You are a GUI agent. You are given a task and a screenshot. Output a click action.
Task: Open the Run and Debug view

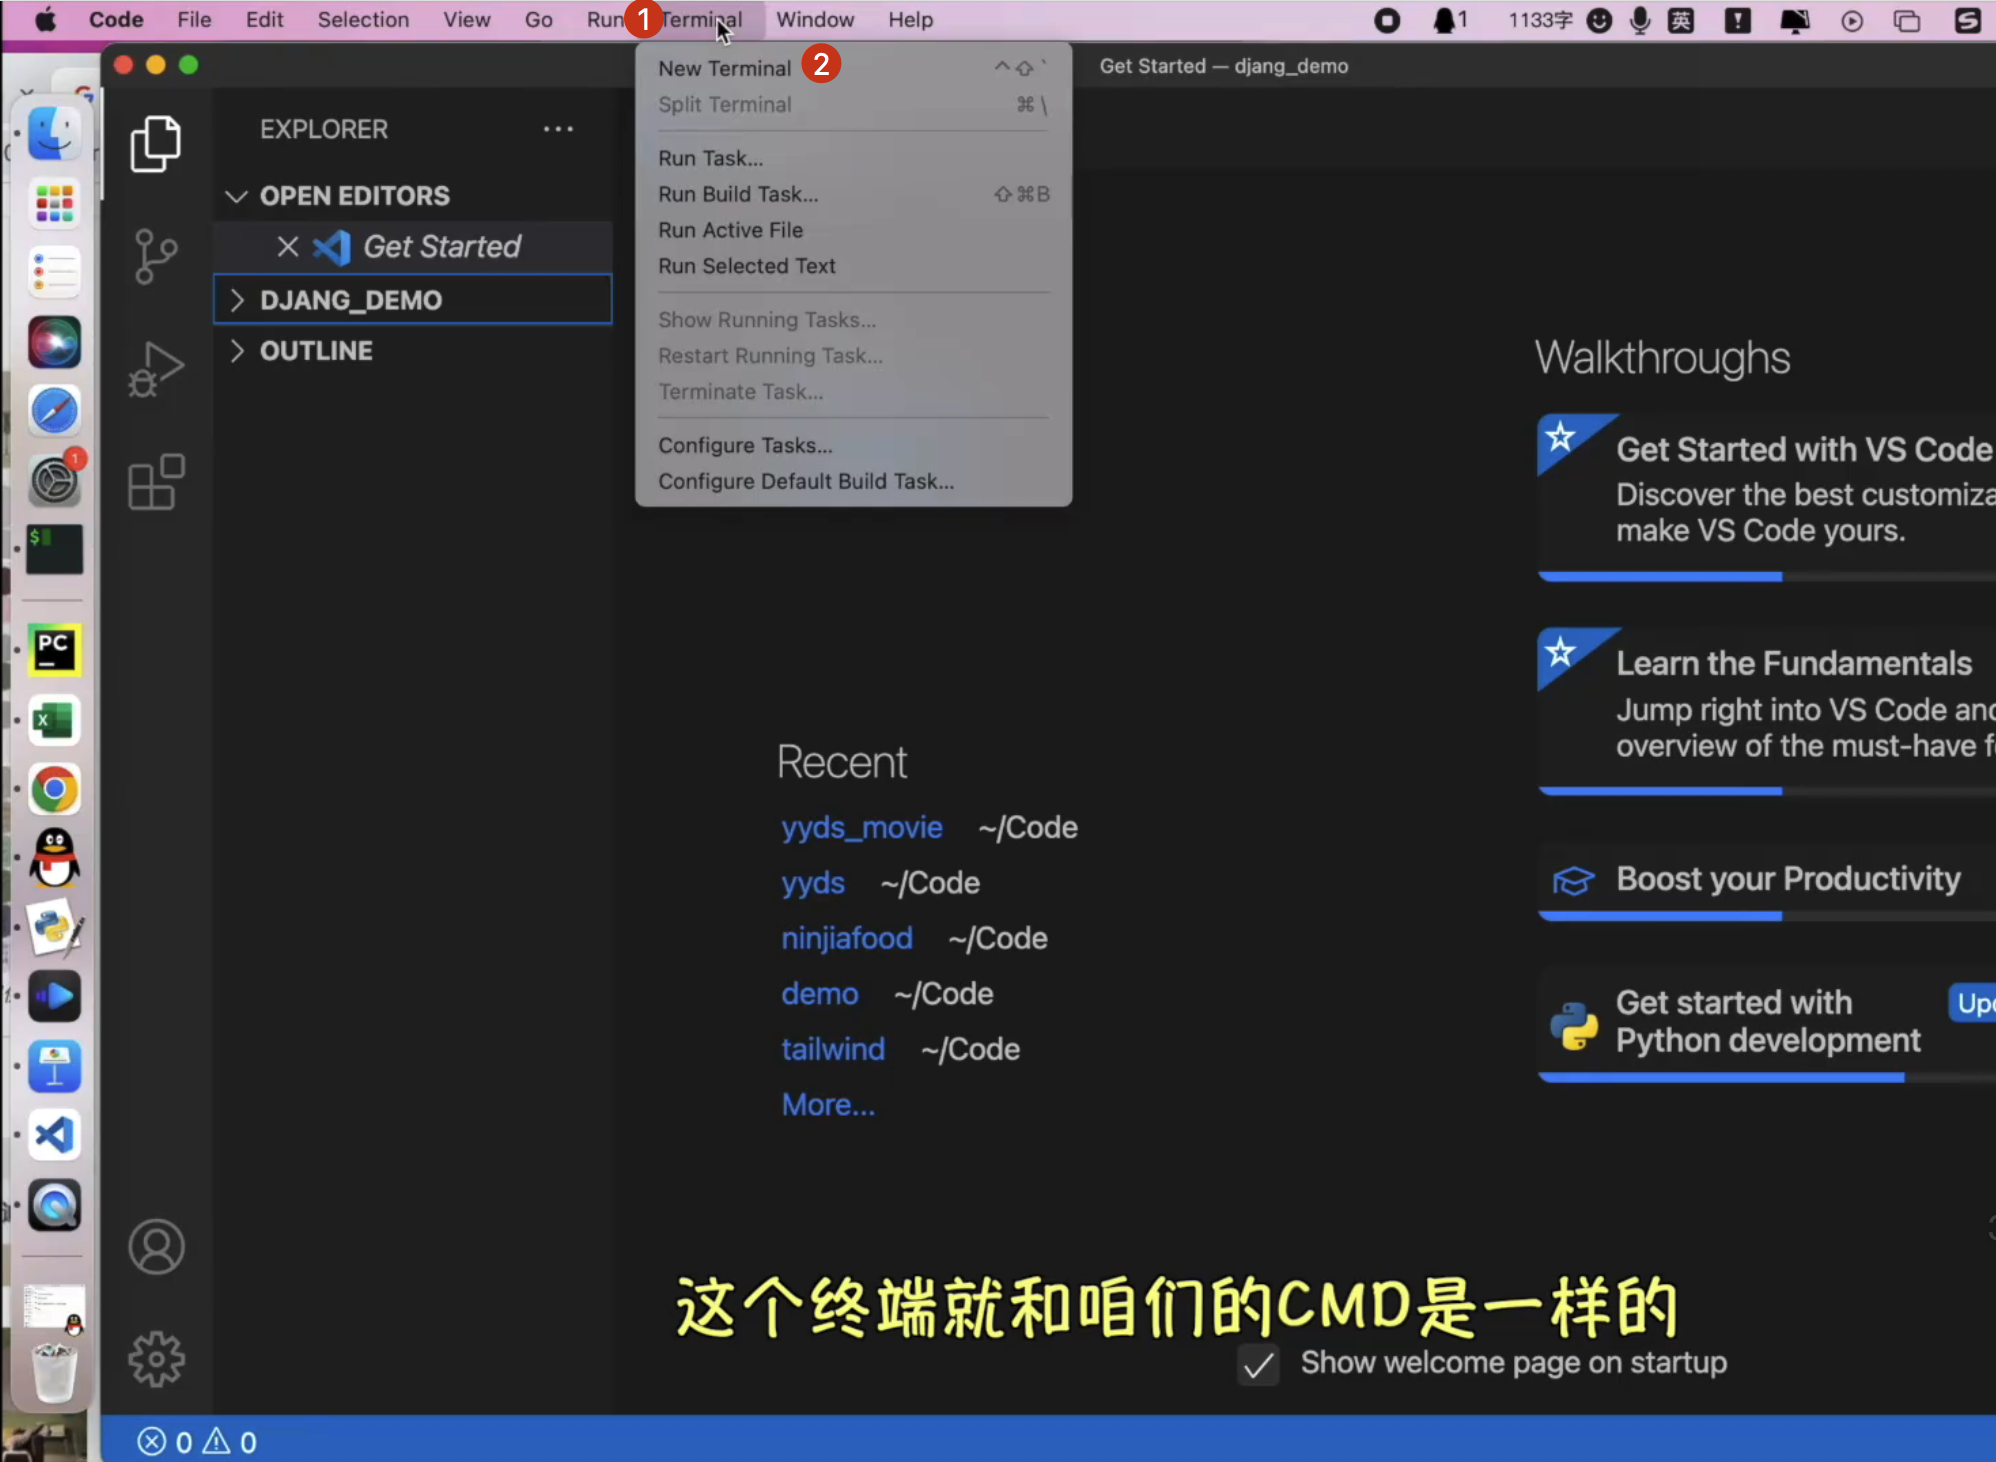pos(156,369)
